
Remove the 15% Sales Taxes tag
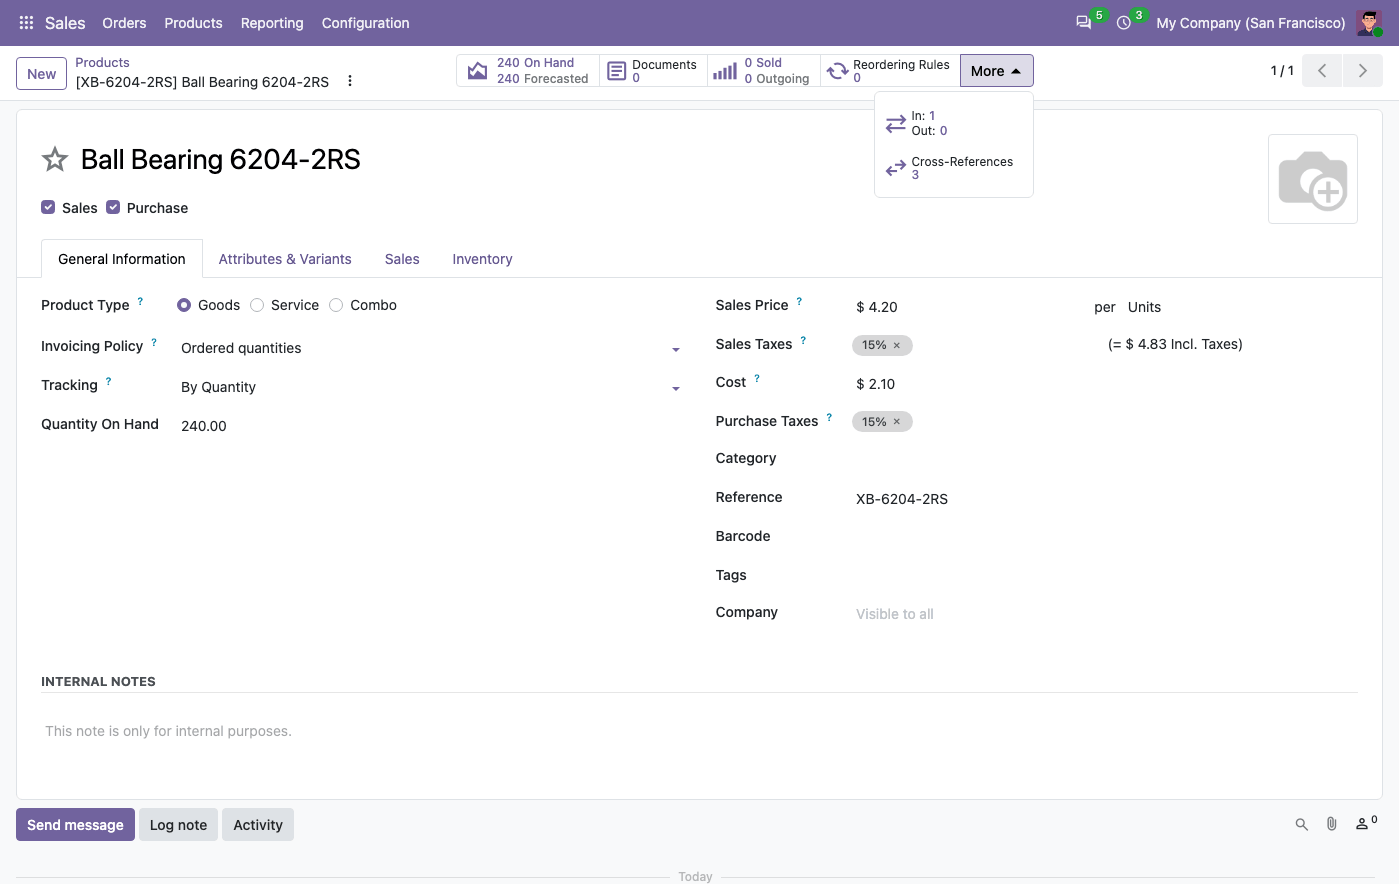pos(897,346)
